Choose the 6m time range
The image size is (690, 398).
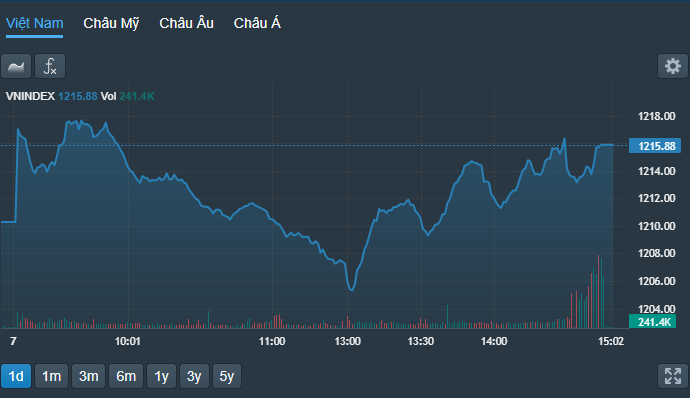coord(126,376)
